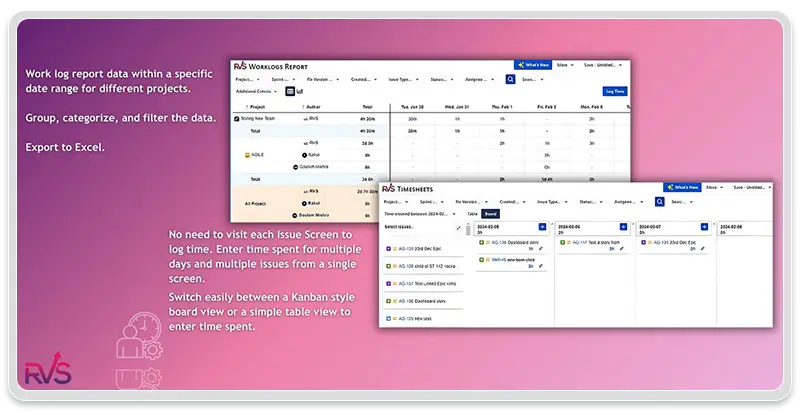Open More menu in Timesheets
This screenshot has width=800, height=415.
[714, 188]
